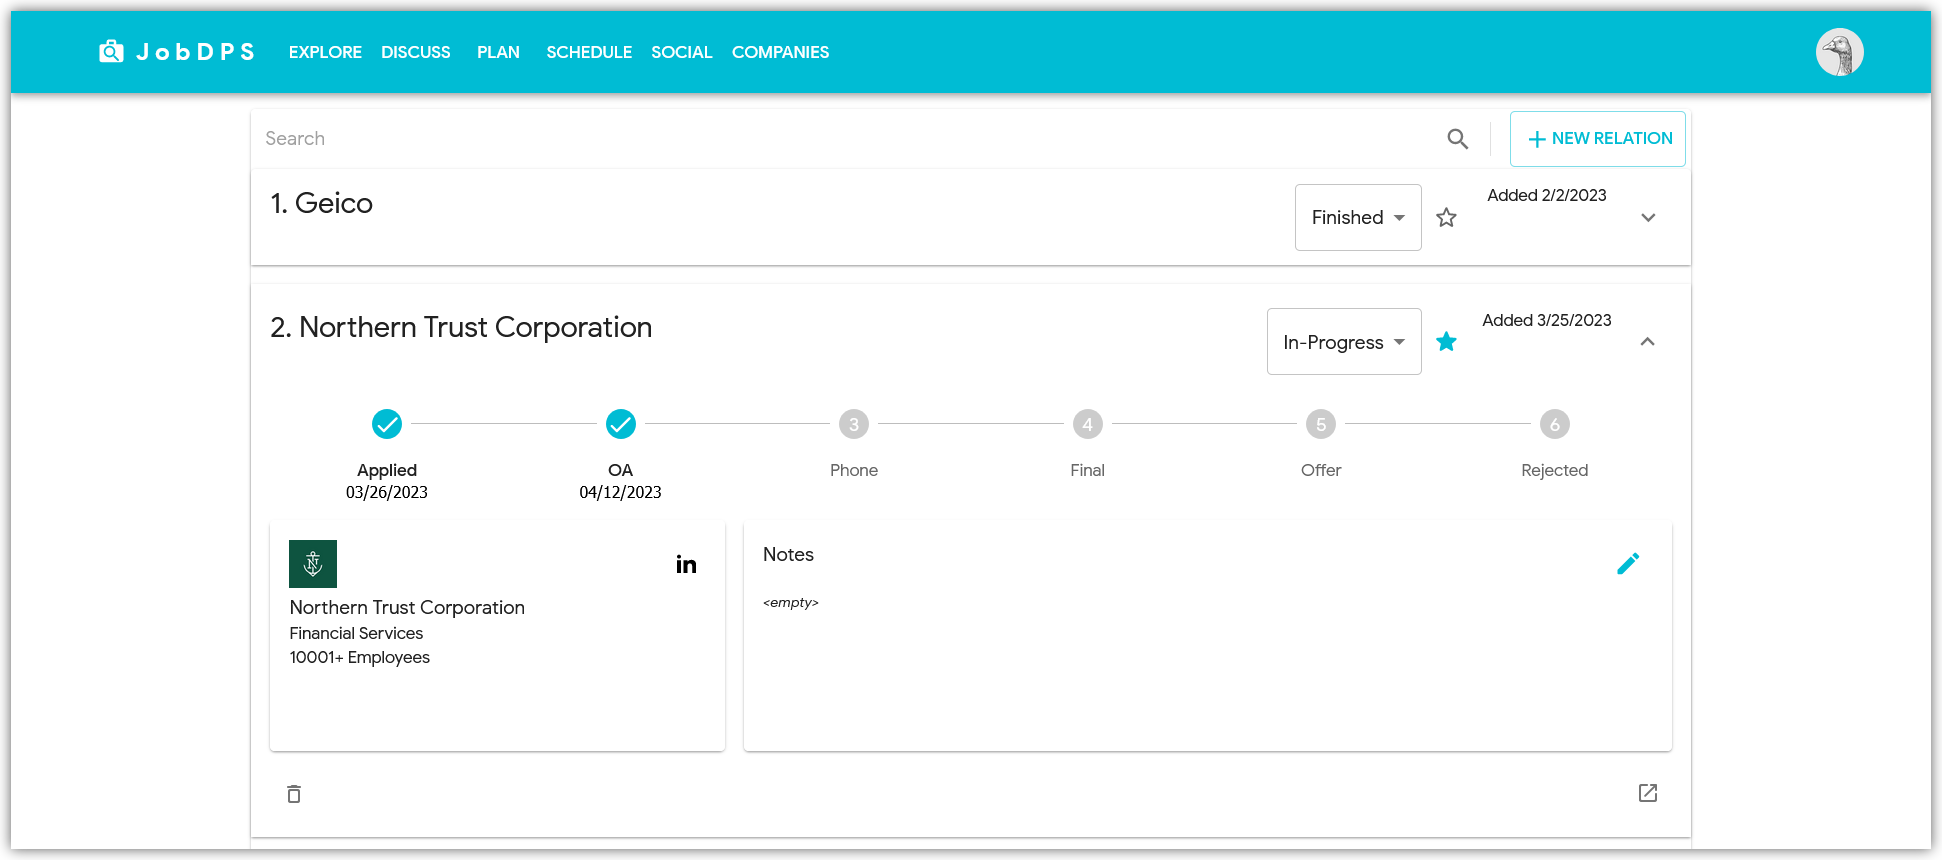Click the '<empty>' notes placeholder
The width and height of the screenshot is (1942, 860).
tap(791, 603)
